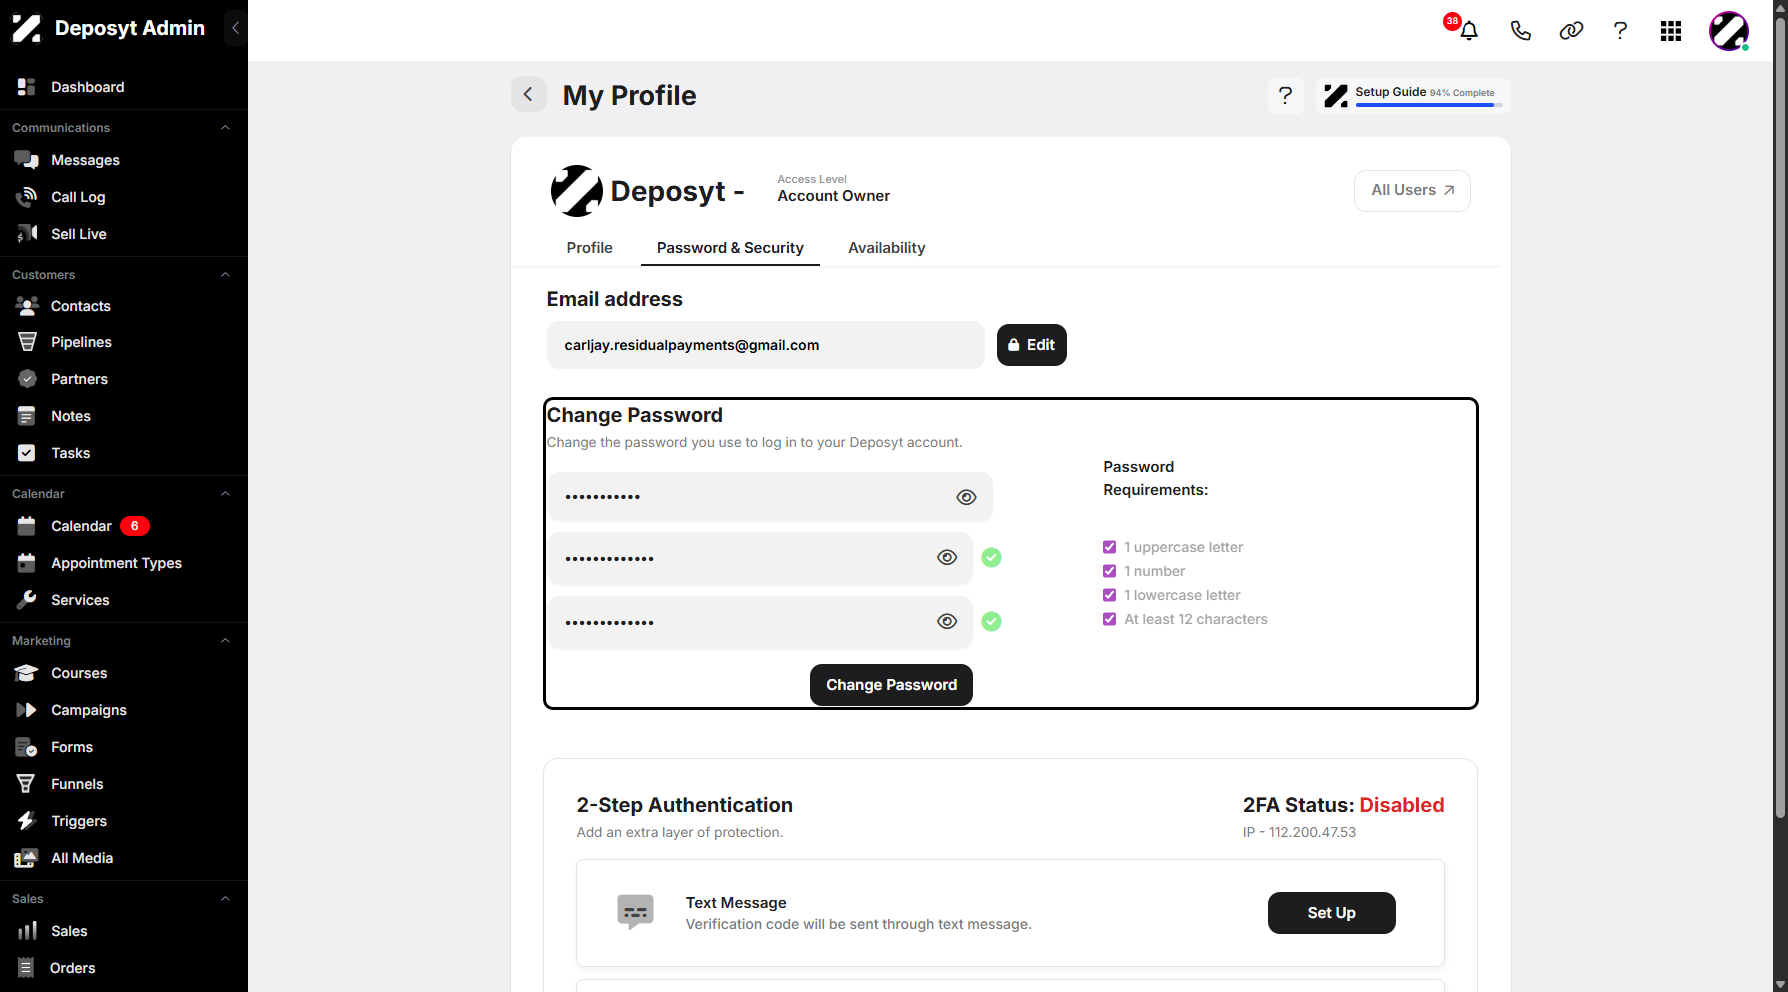Open the notifications bell
1788x992 pixels.
coord(1468,31)
